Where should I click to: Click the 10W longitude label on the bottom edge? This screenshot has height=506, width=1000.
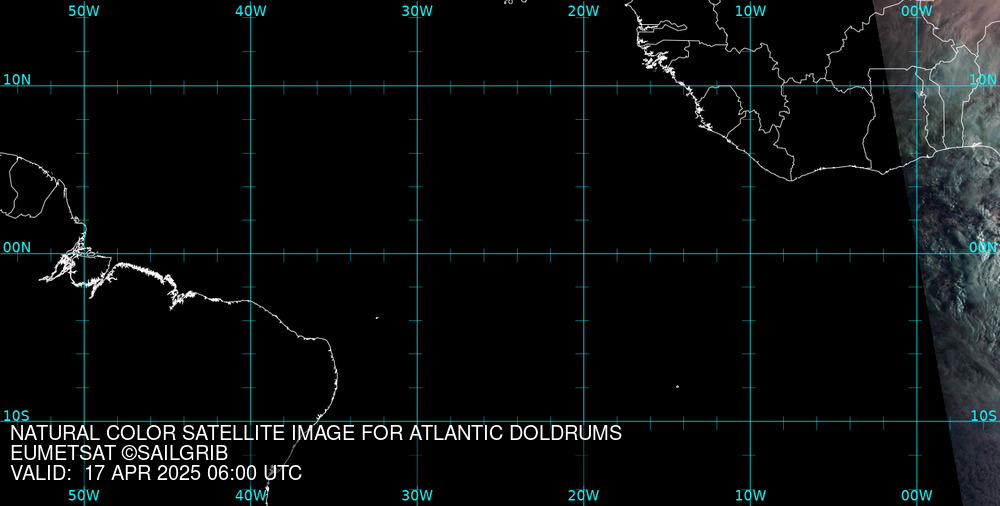[x=750, y=496]
